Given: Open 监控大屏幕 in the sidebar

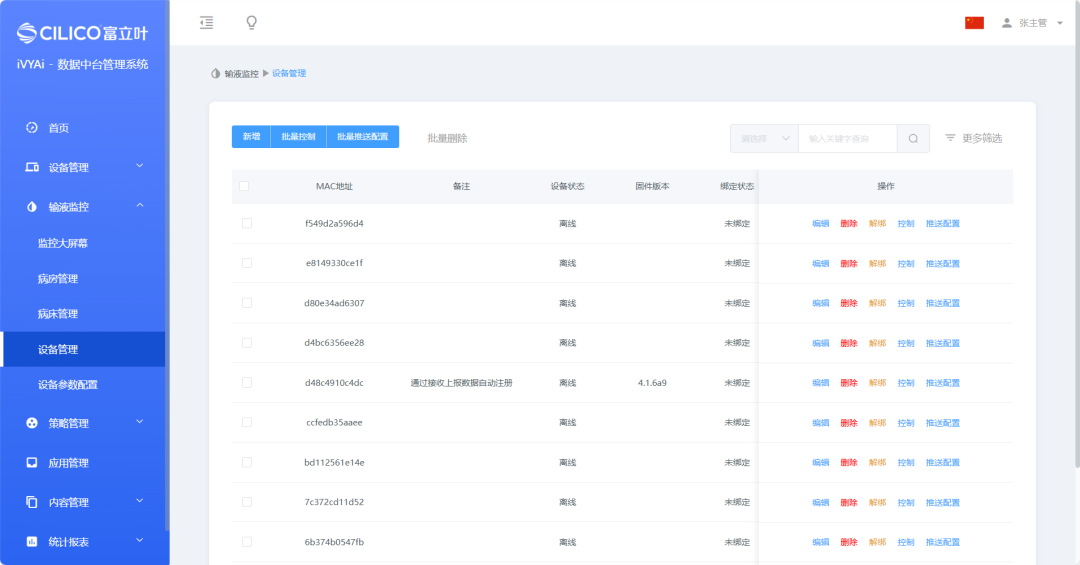Looking at the screenshot, I should coord(70,243).
